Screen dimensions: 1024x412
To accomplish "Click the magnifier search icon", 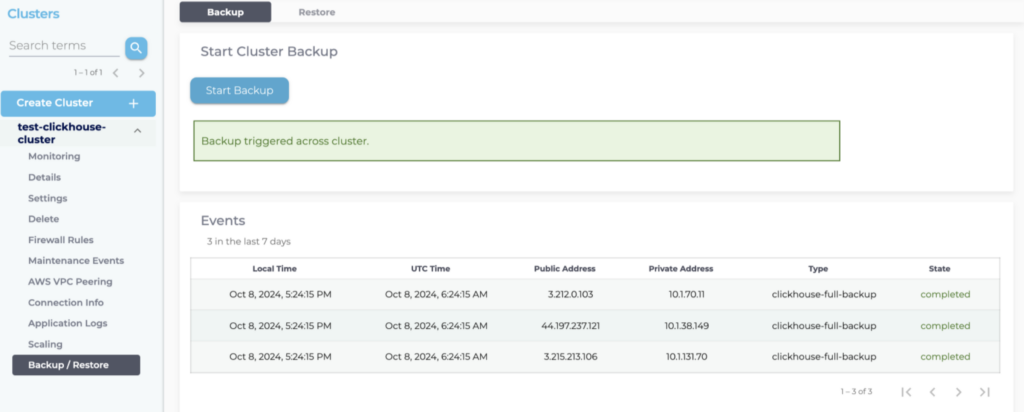I will coord(136,47).
